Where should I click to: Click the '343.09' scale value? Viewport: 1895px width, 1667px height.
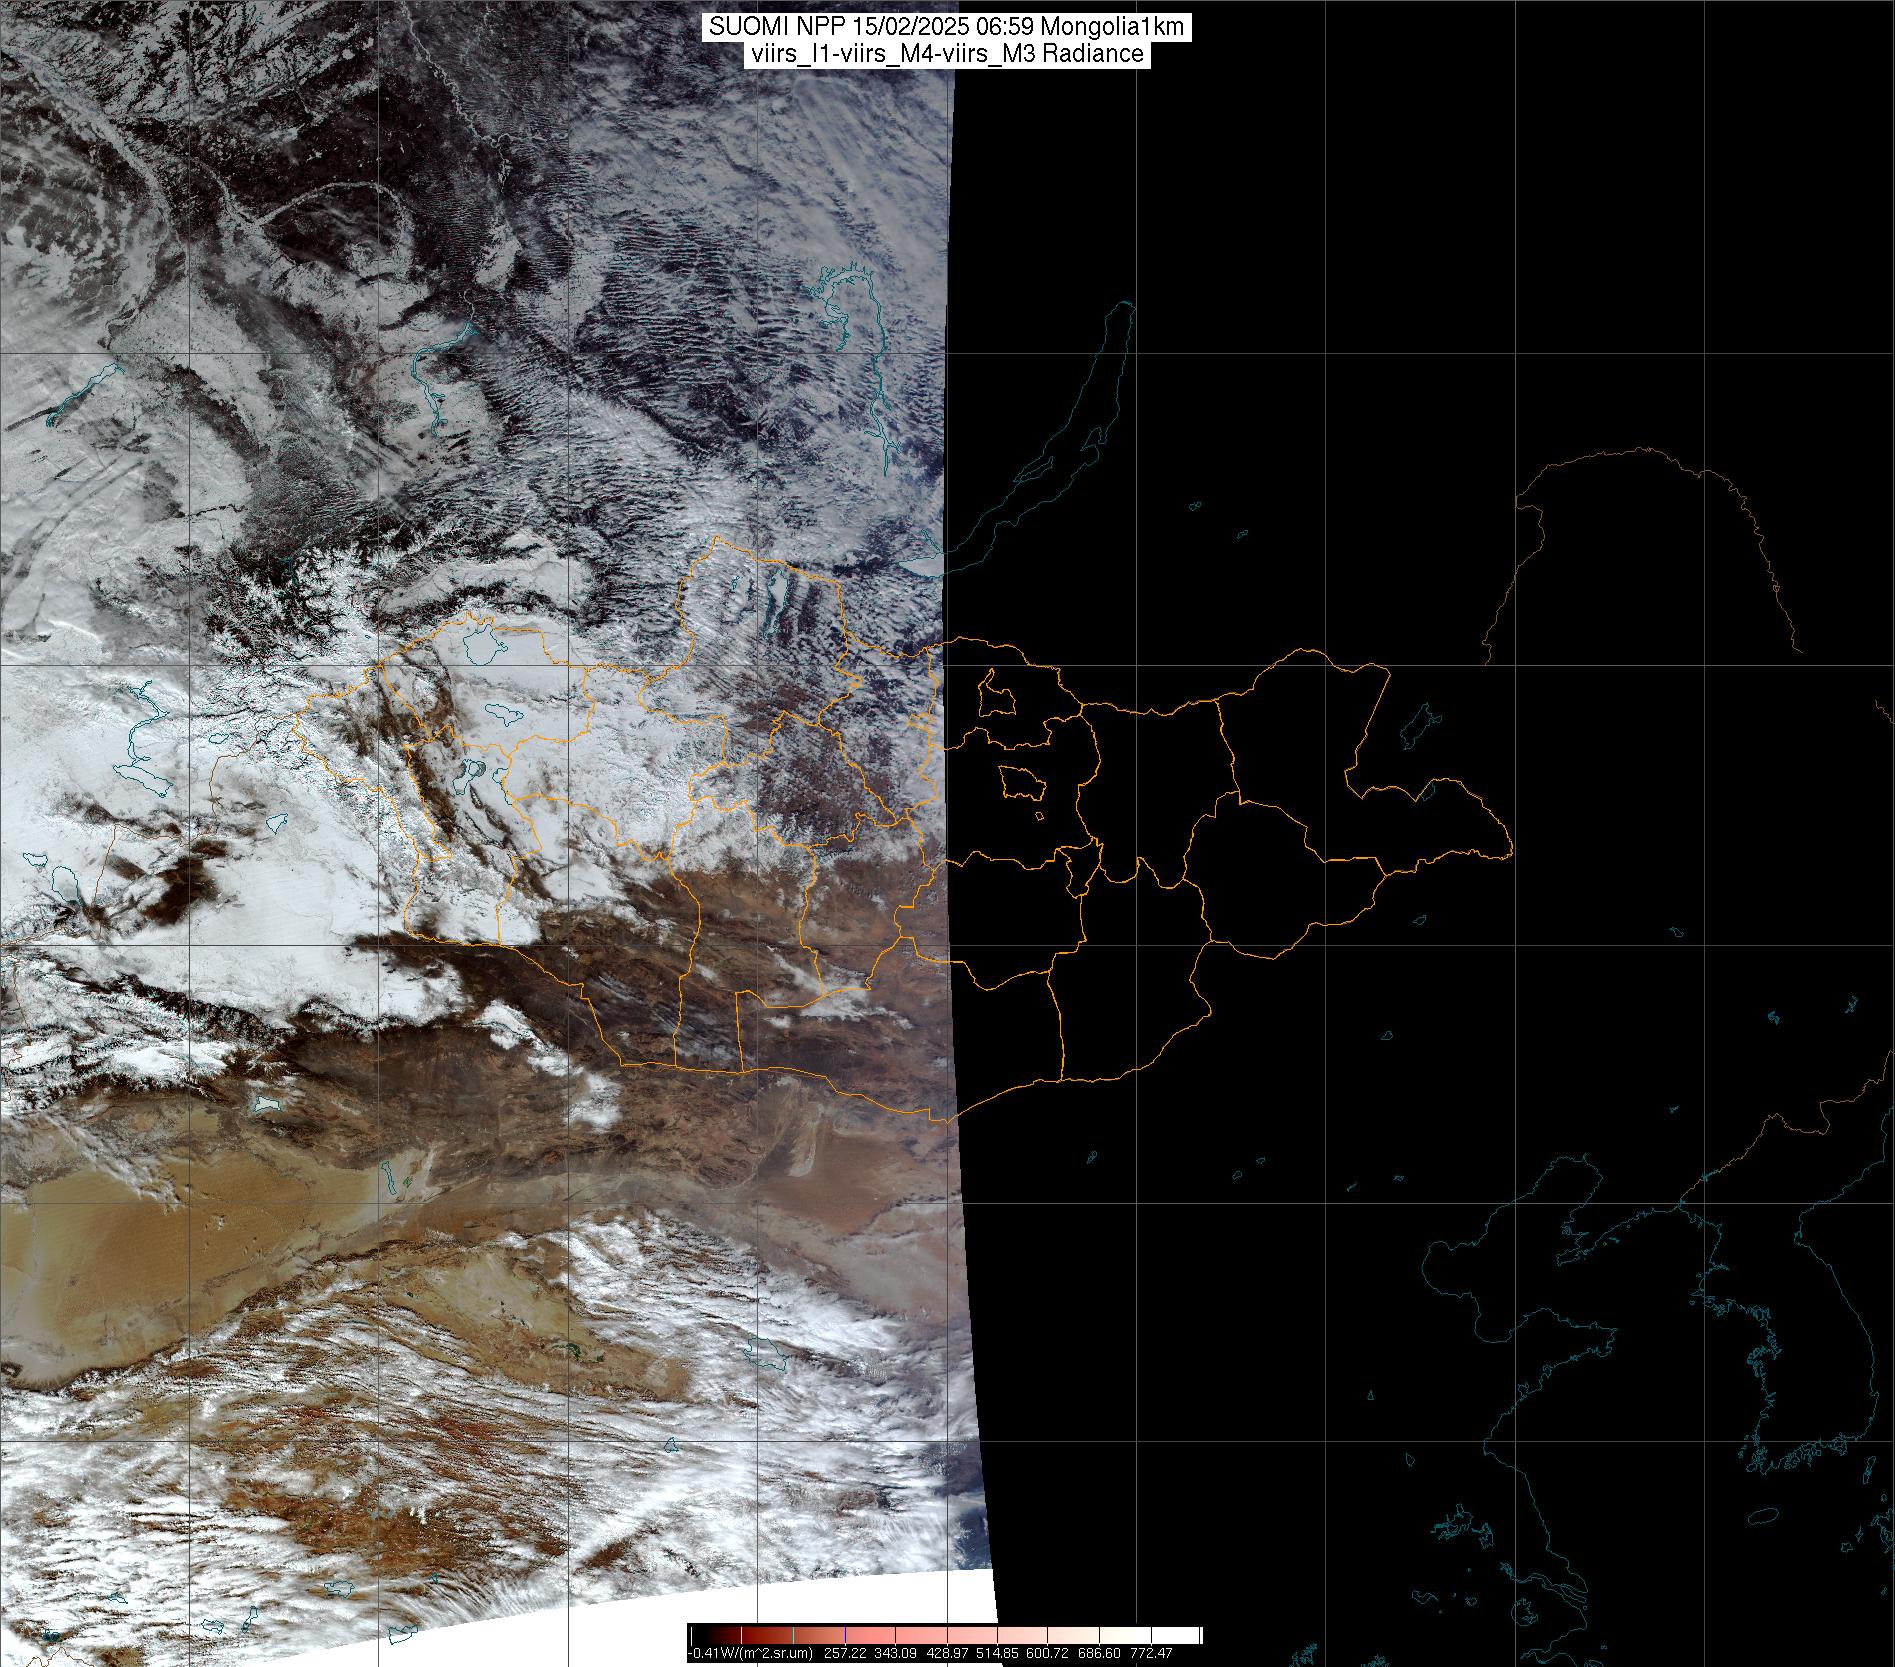pos(896,1653)
